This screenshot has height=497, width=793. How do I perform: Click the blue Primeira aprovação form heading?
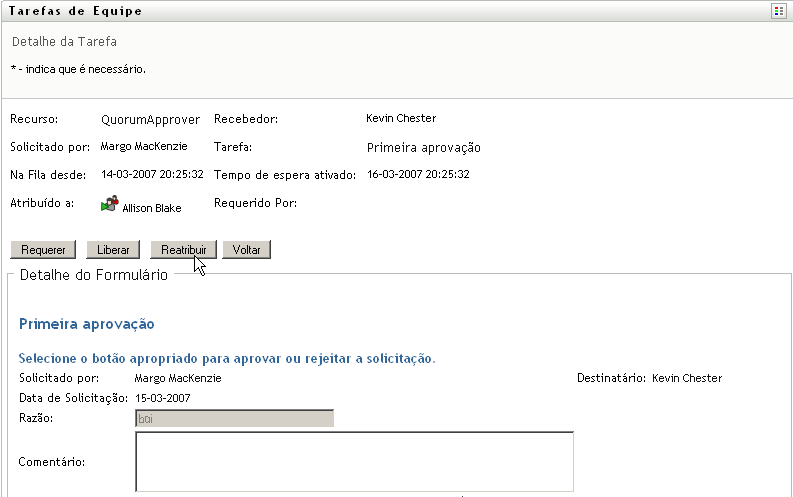[86, 324]
